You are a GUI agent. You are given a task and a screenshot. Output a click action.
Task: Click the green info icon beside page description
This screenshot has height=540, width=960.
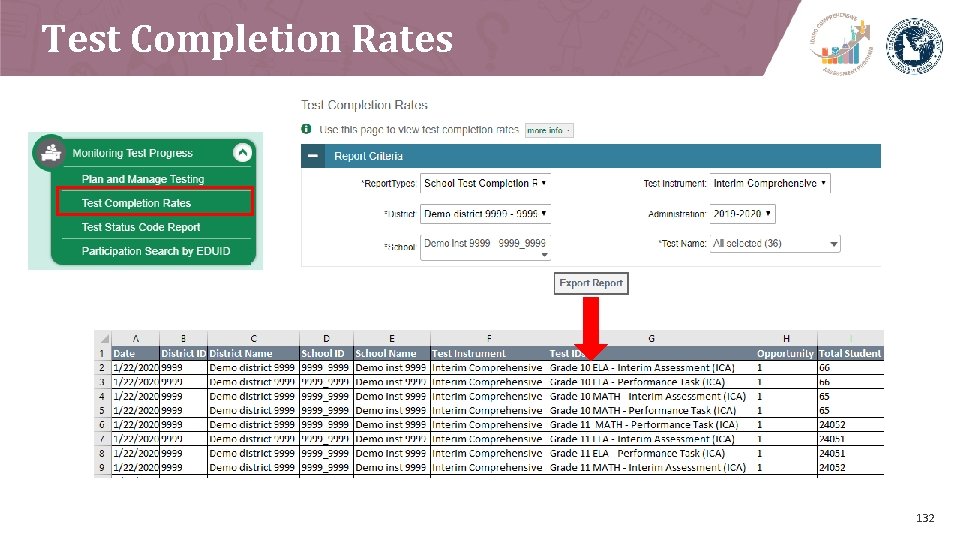click(306, 129)
